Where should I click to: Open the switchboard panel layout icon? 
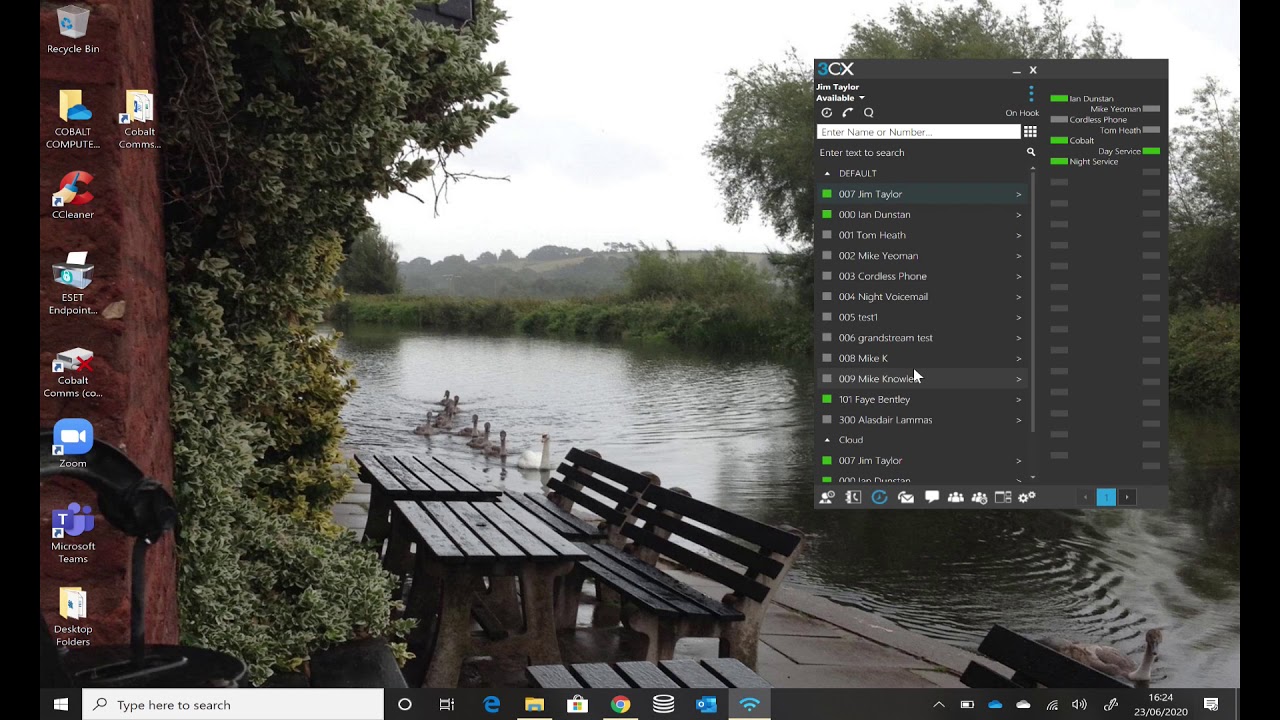[x=1003, y=497]
